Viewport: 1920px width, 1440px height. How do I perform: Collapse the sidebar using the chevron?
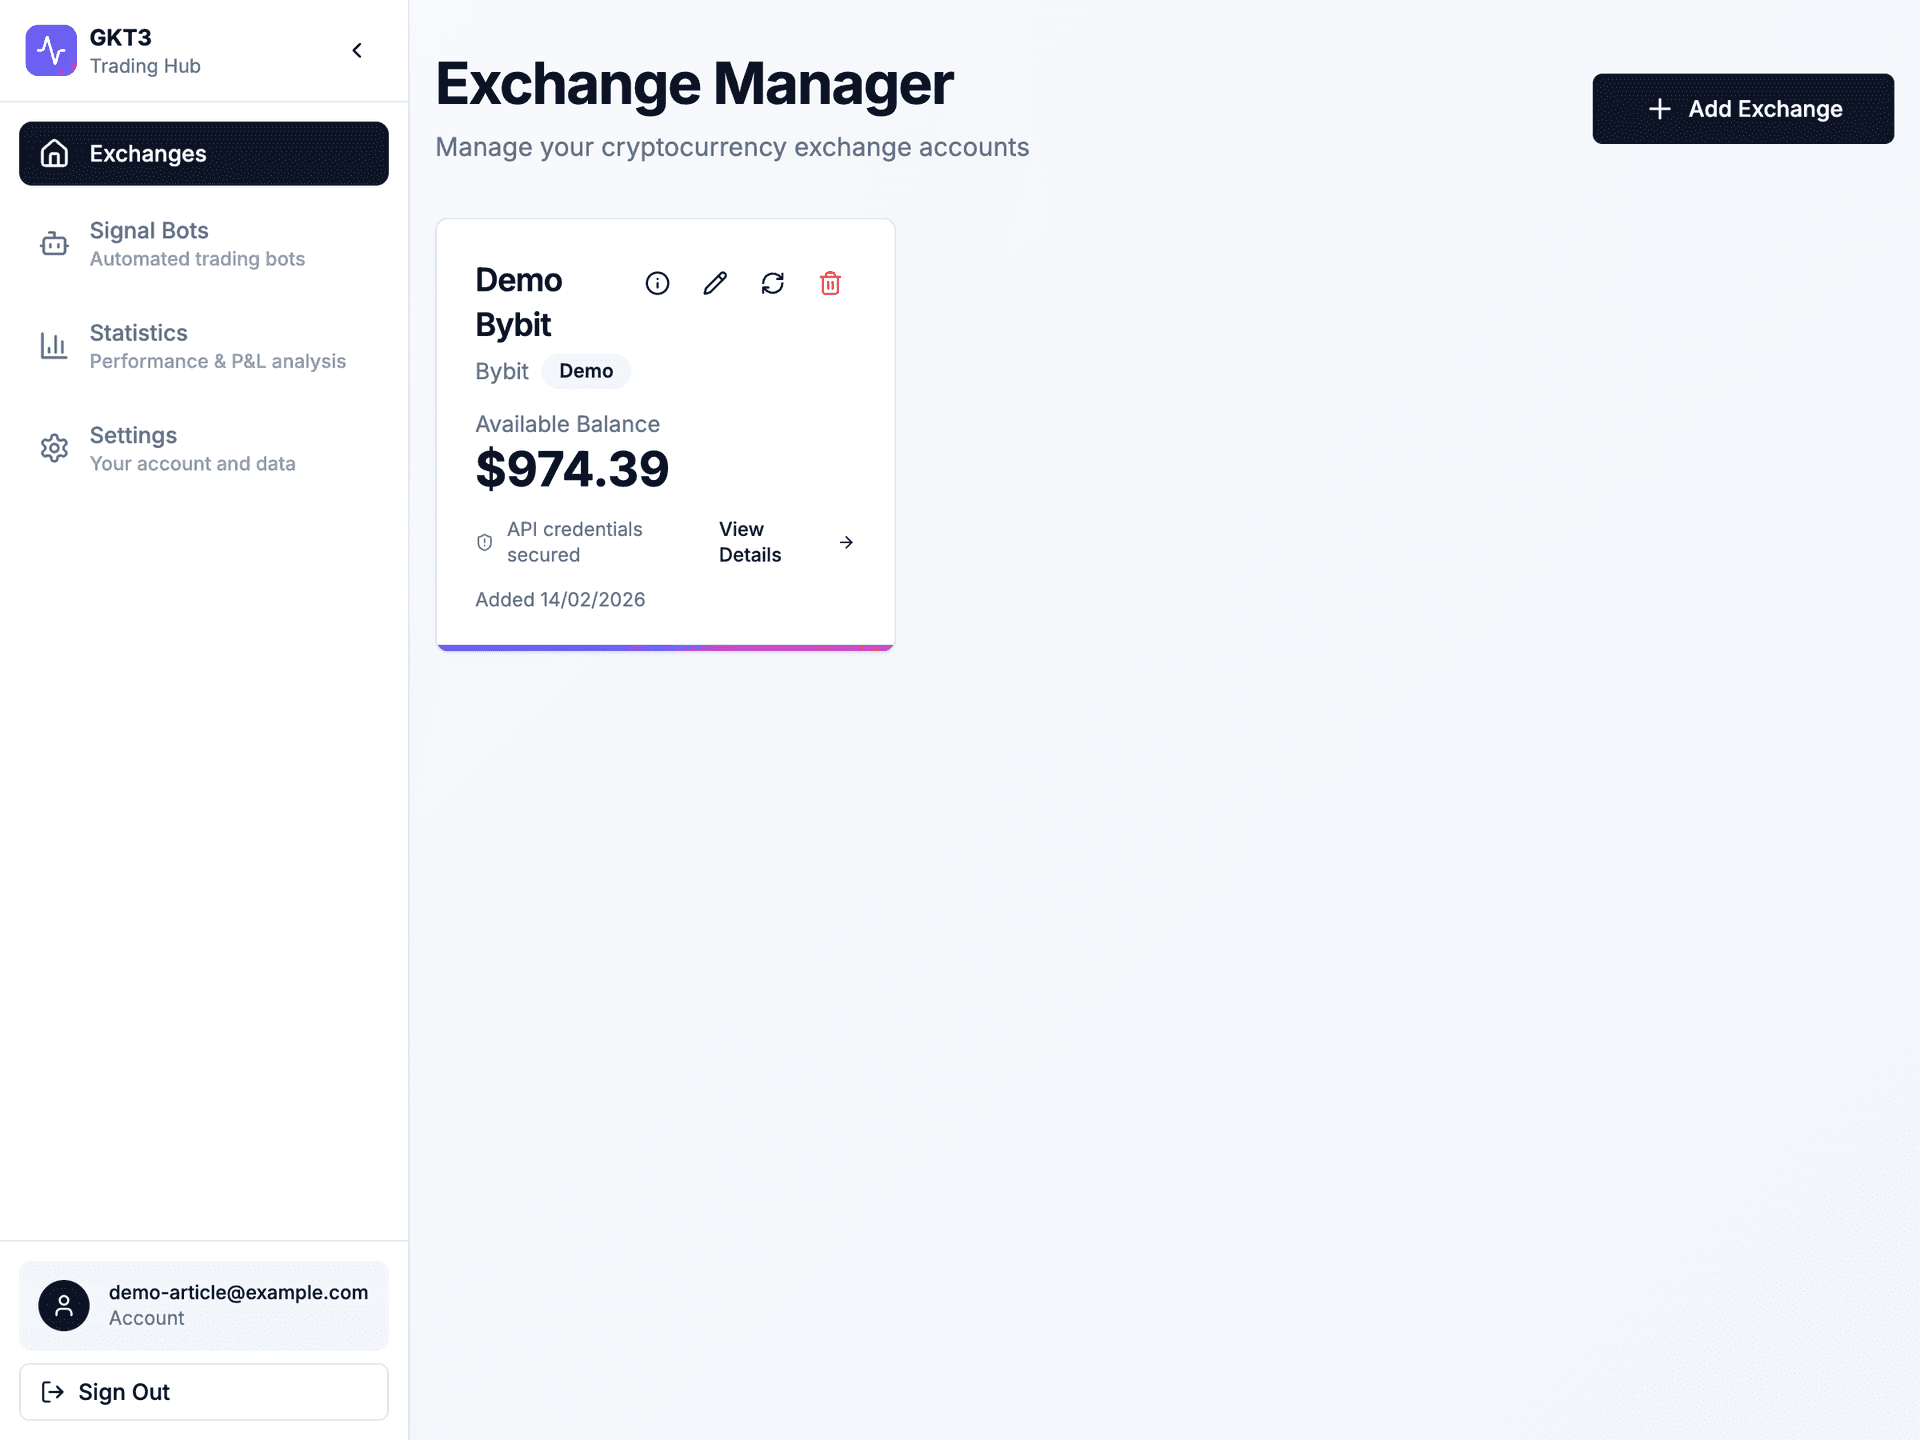pyautogui.click(x=357, y=50)
